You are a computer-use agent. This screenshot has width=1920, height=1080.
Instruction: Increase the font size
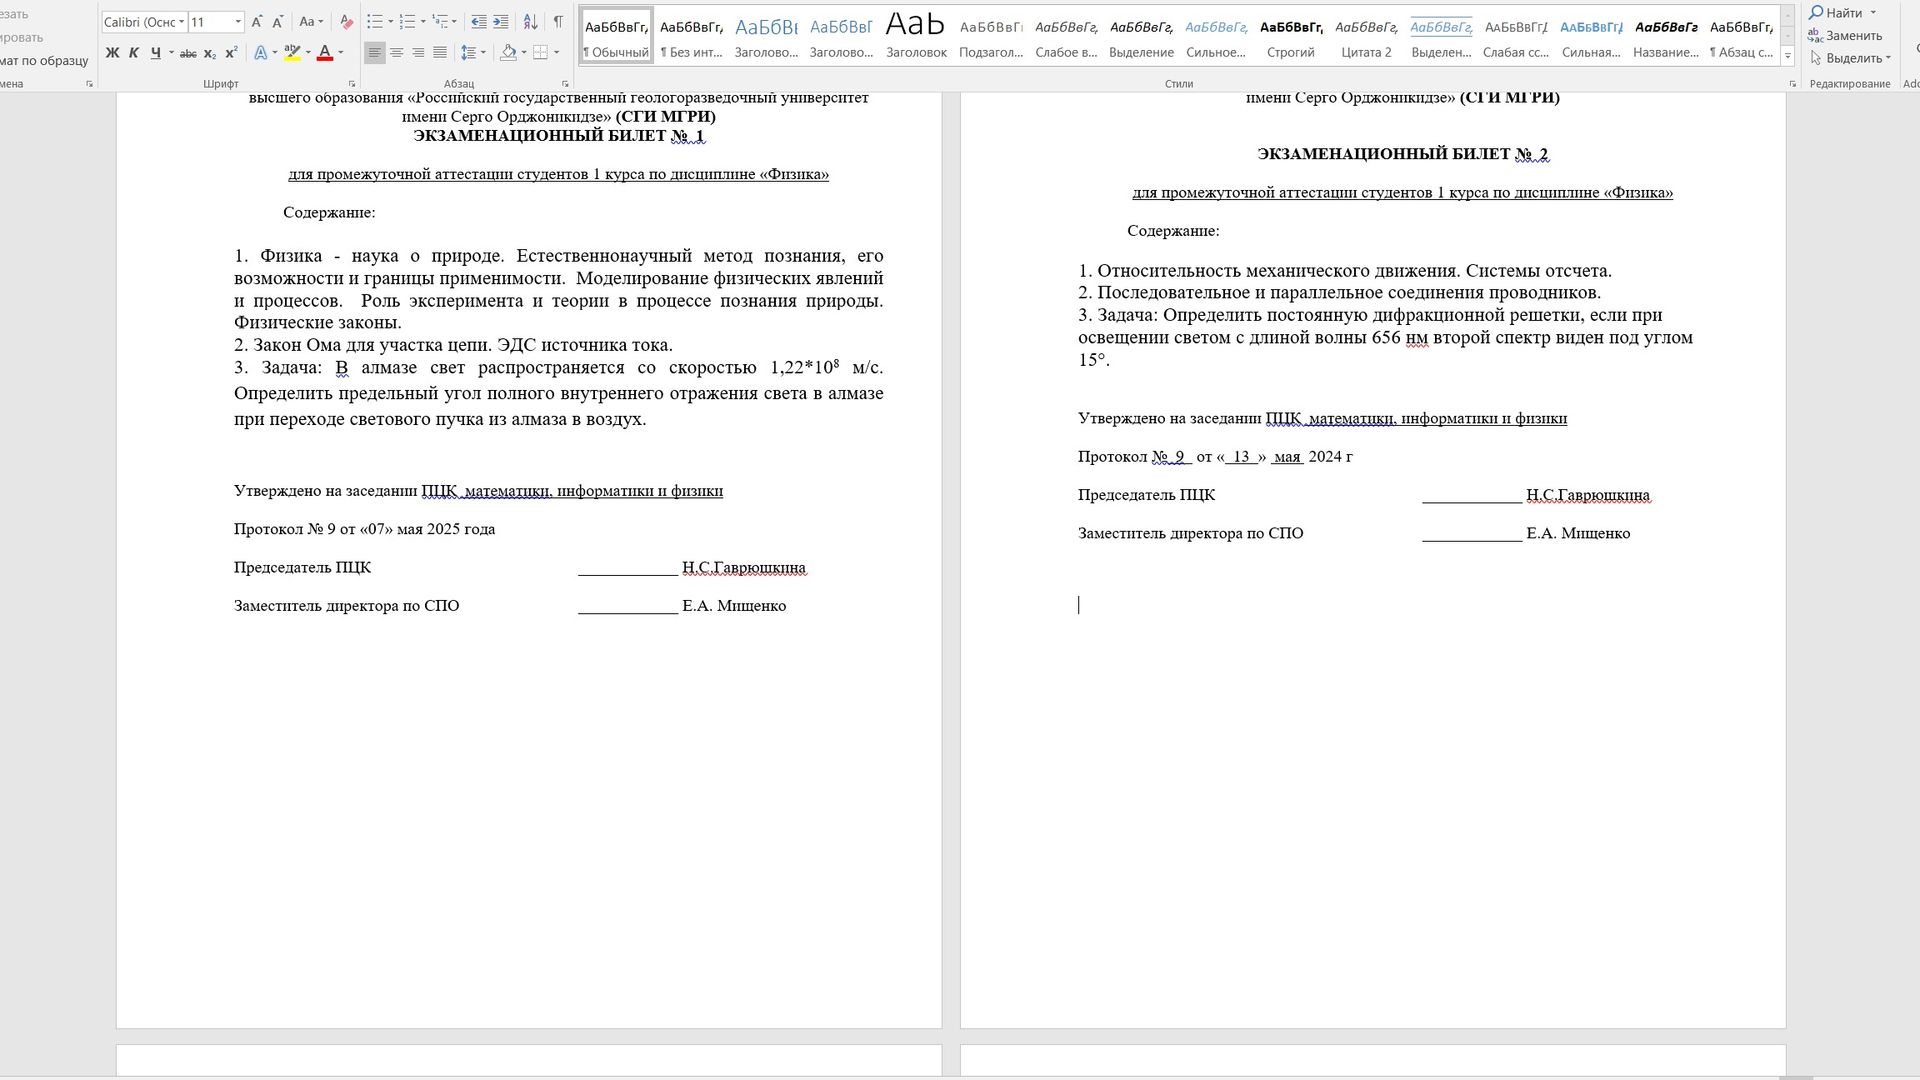(257, 22)
